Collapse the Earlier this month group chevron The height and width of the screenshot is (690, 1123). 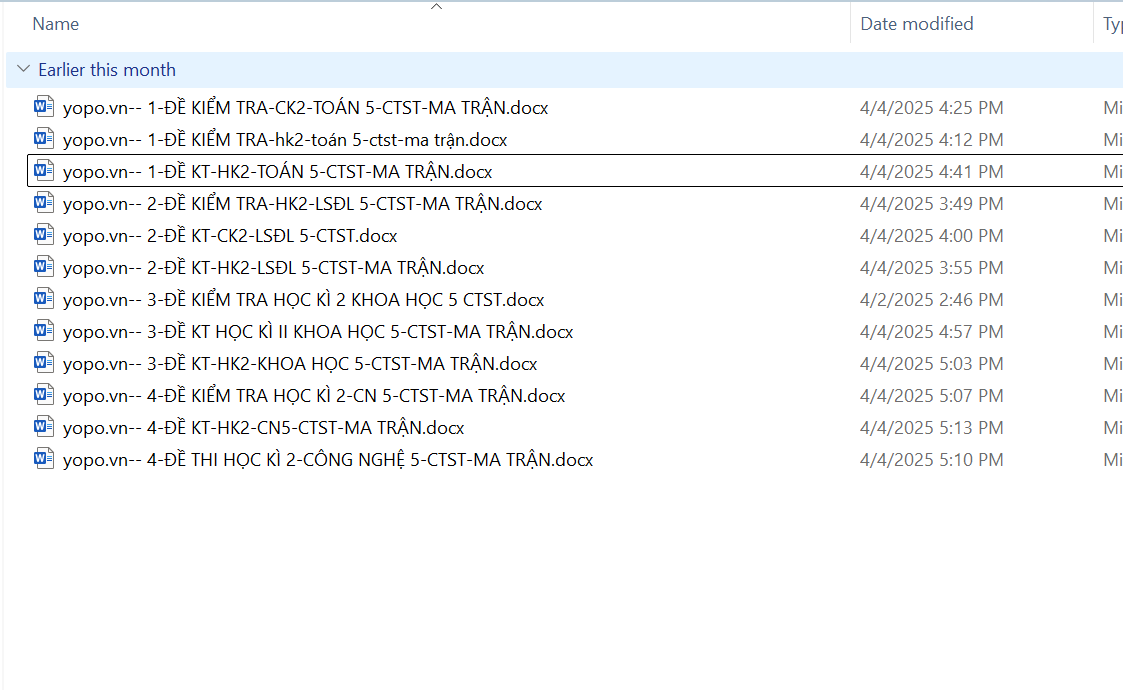pyautogui.click(x=23, y=70)
